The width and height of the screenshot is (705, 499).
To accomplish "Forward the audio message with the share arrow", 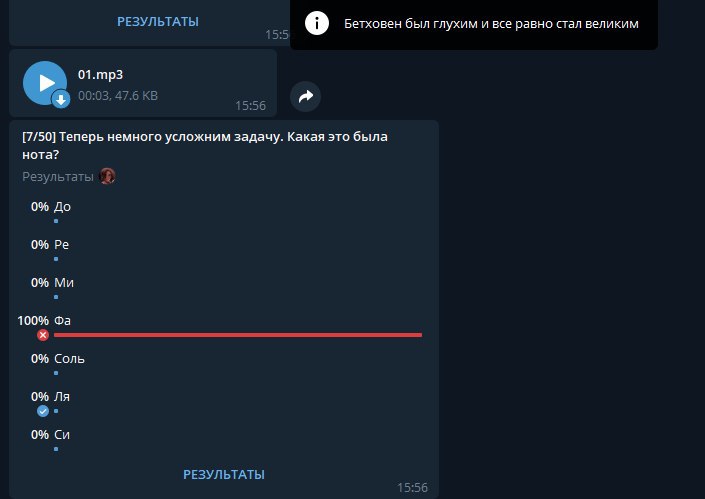I will (306, 96).
